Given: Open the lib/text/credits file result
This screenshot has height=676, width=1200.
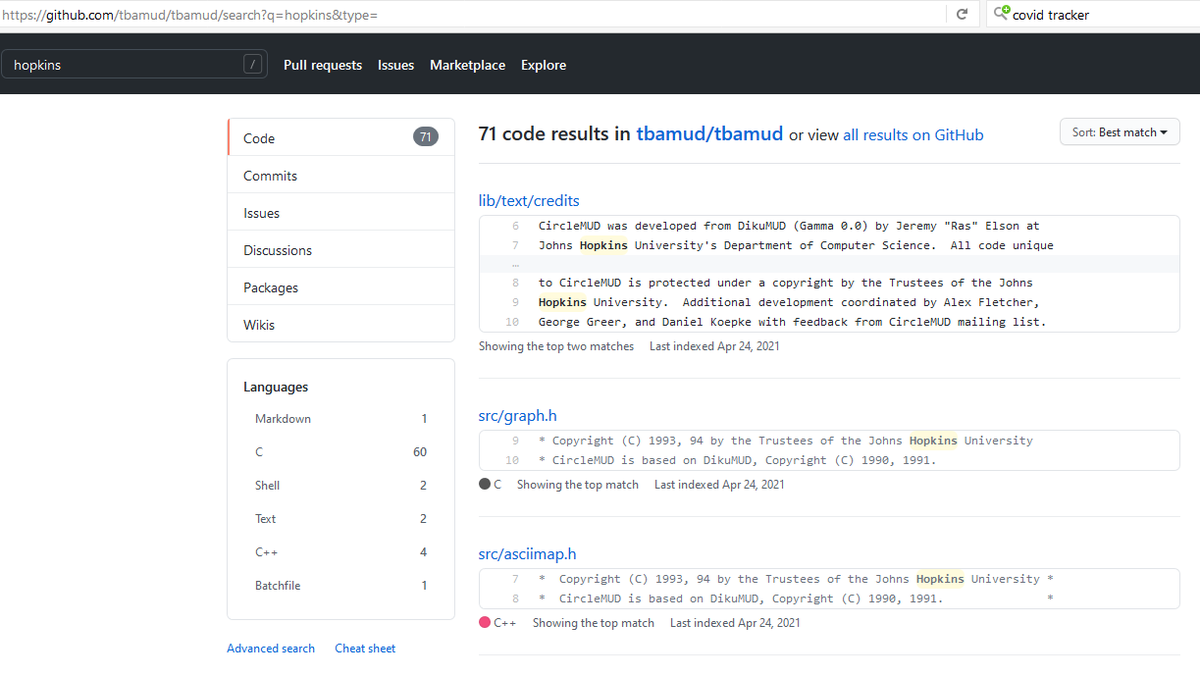Looking at the screenshot, I should point(529,200).
